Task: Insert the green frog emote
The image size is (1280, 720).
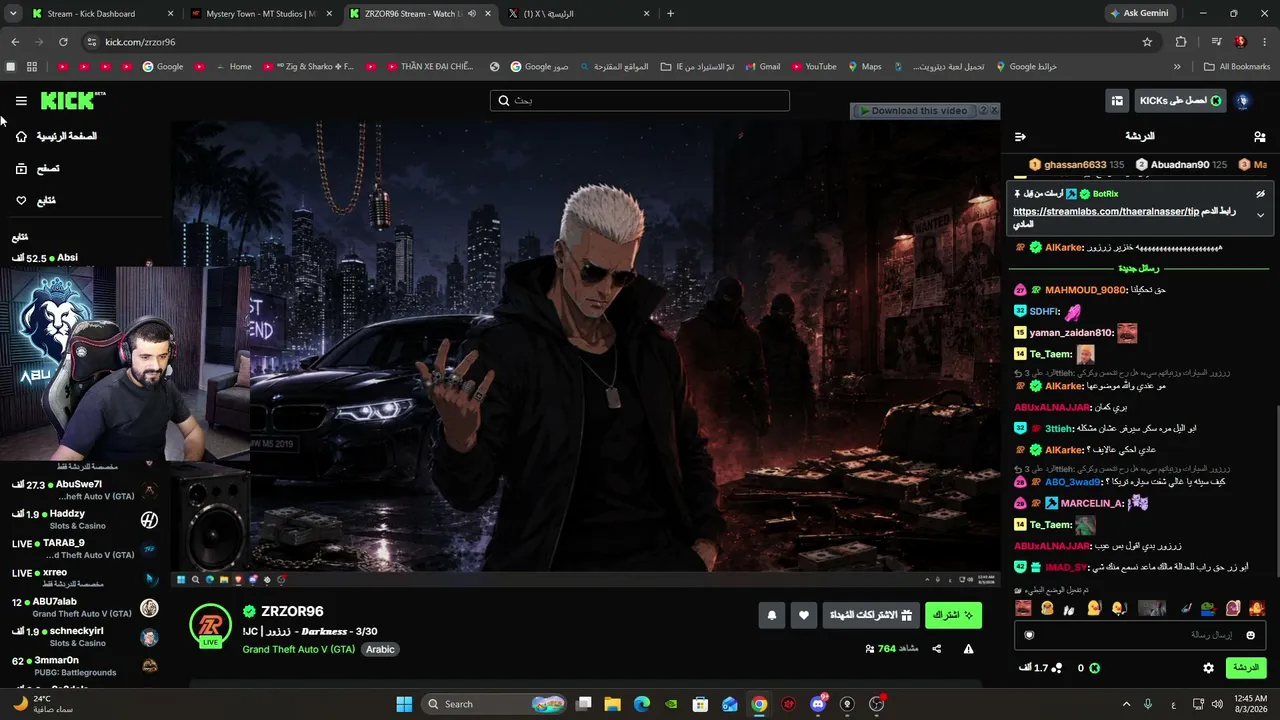Action: click(x=1208, y=608)
